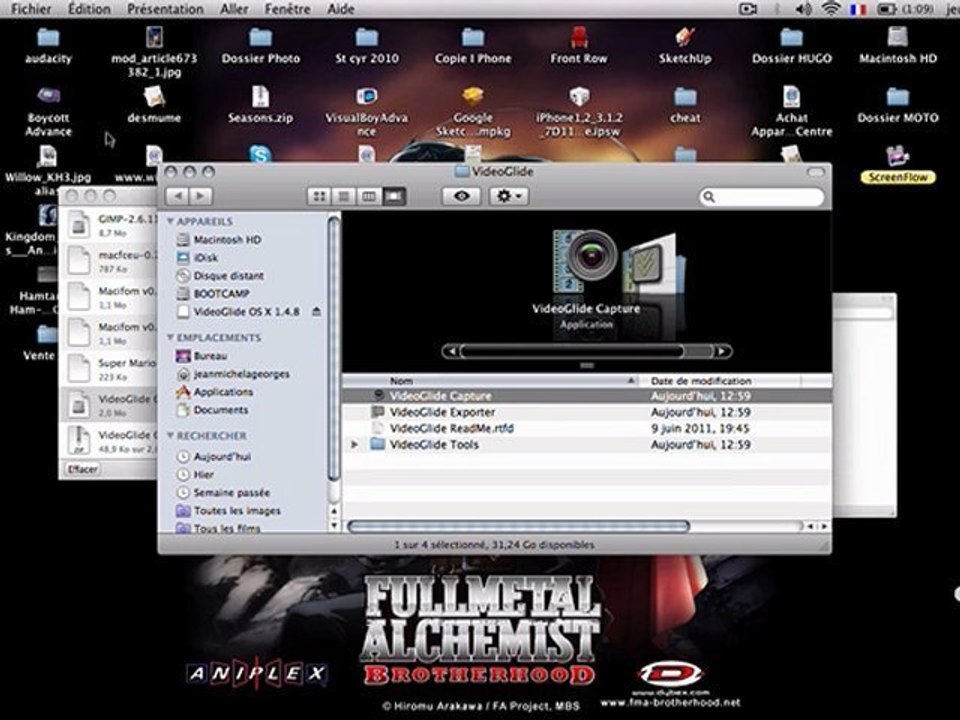Click the Cover Flow scrubber bar
The image size is (960, 720).
(587, 351)
